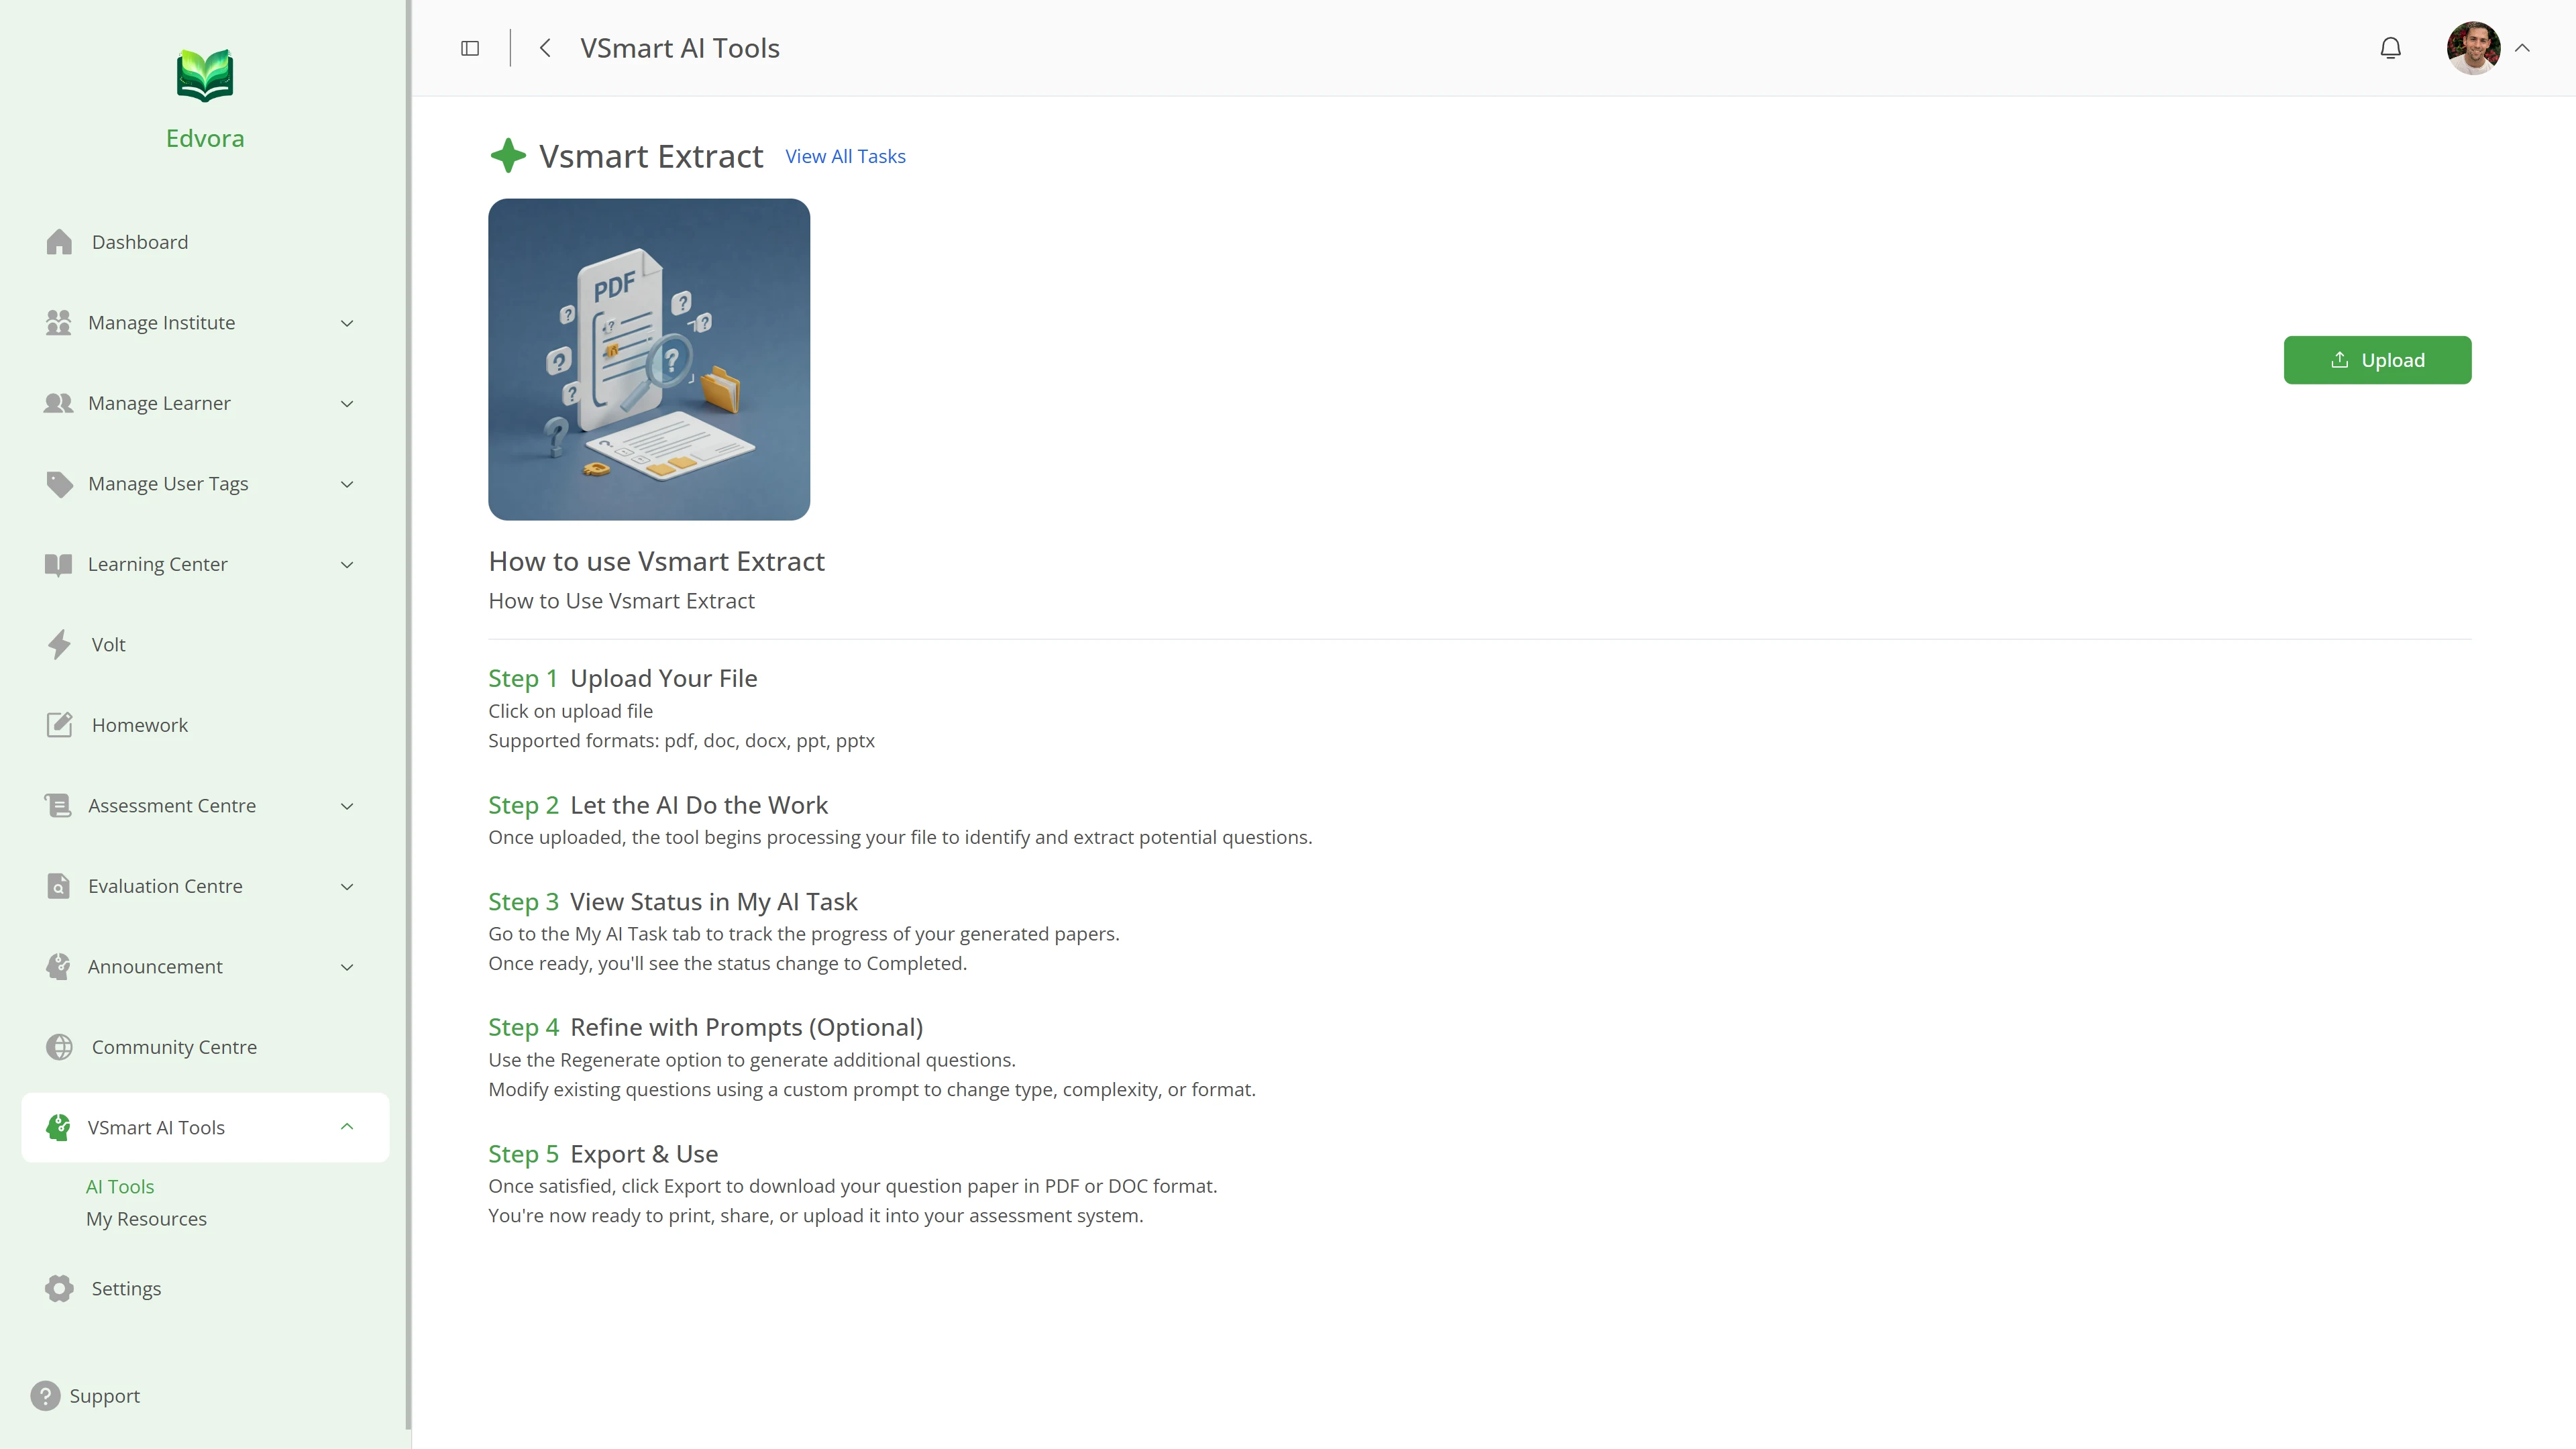The image size is (2576, 1449).
Task: Click the Vsmart Extract PDF thumbnail image
Action: pyautogui.click(x=649, y=359)
